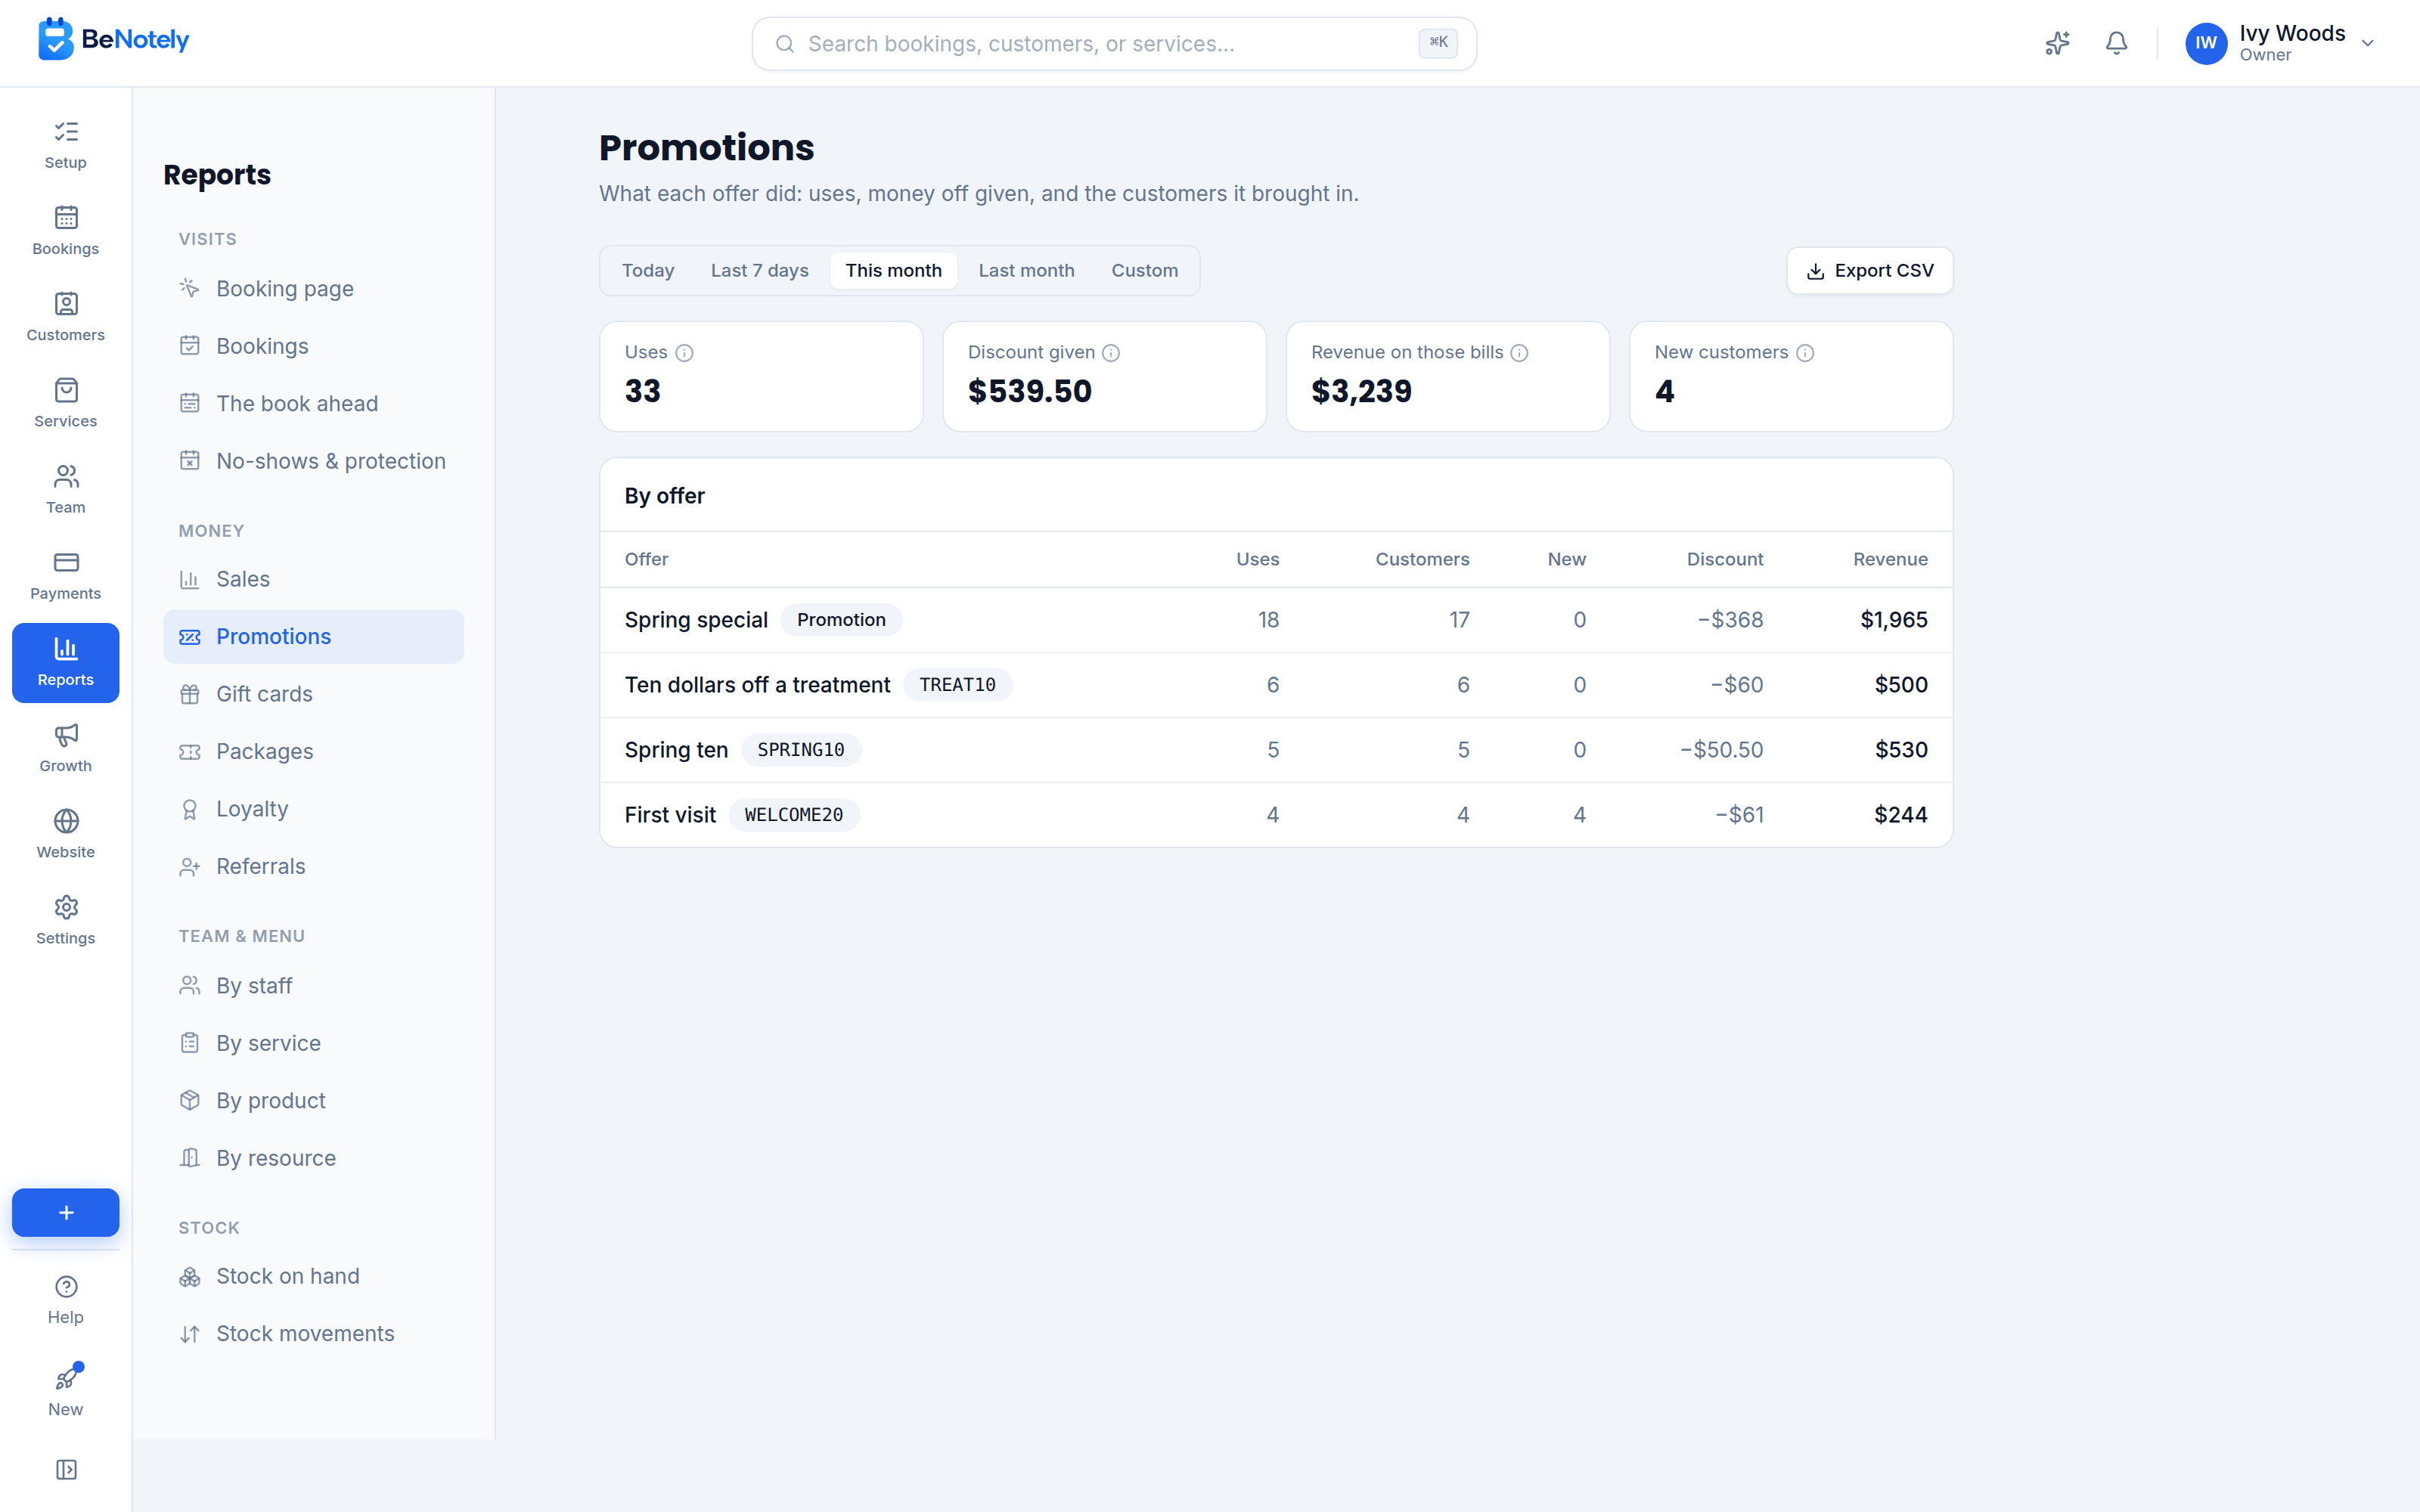Viewport: 2420px width, 1512px height.
Task: Click the notifications bell icon
Action: 2116,43
